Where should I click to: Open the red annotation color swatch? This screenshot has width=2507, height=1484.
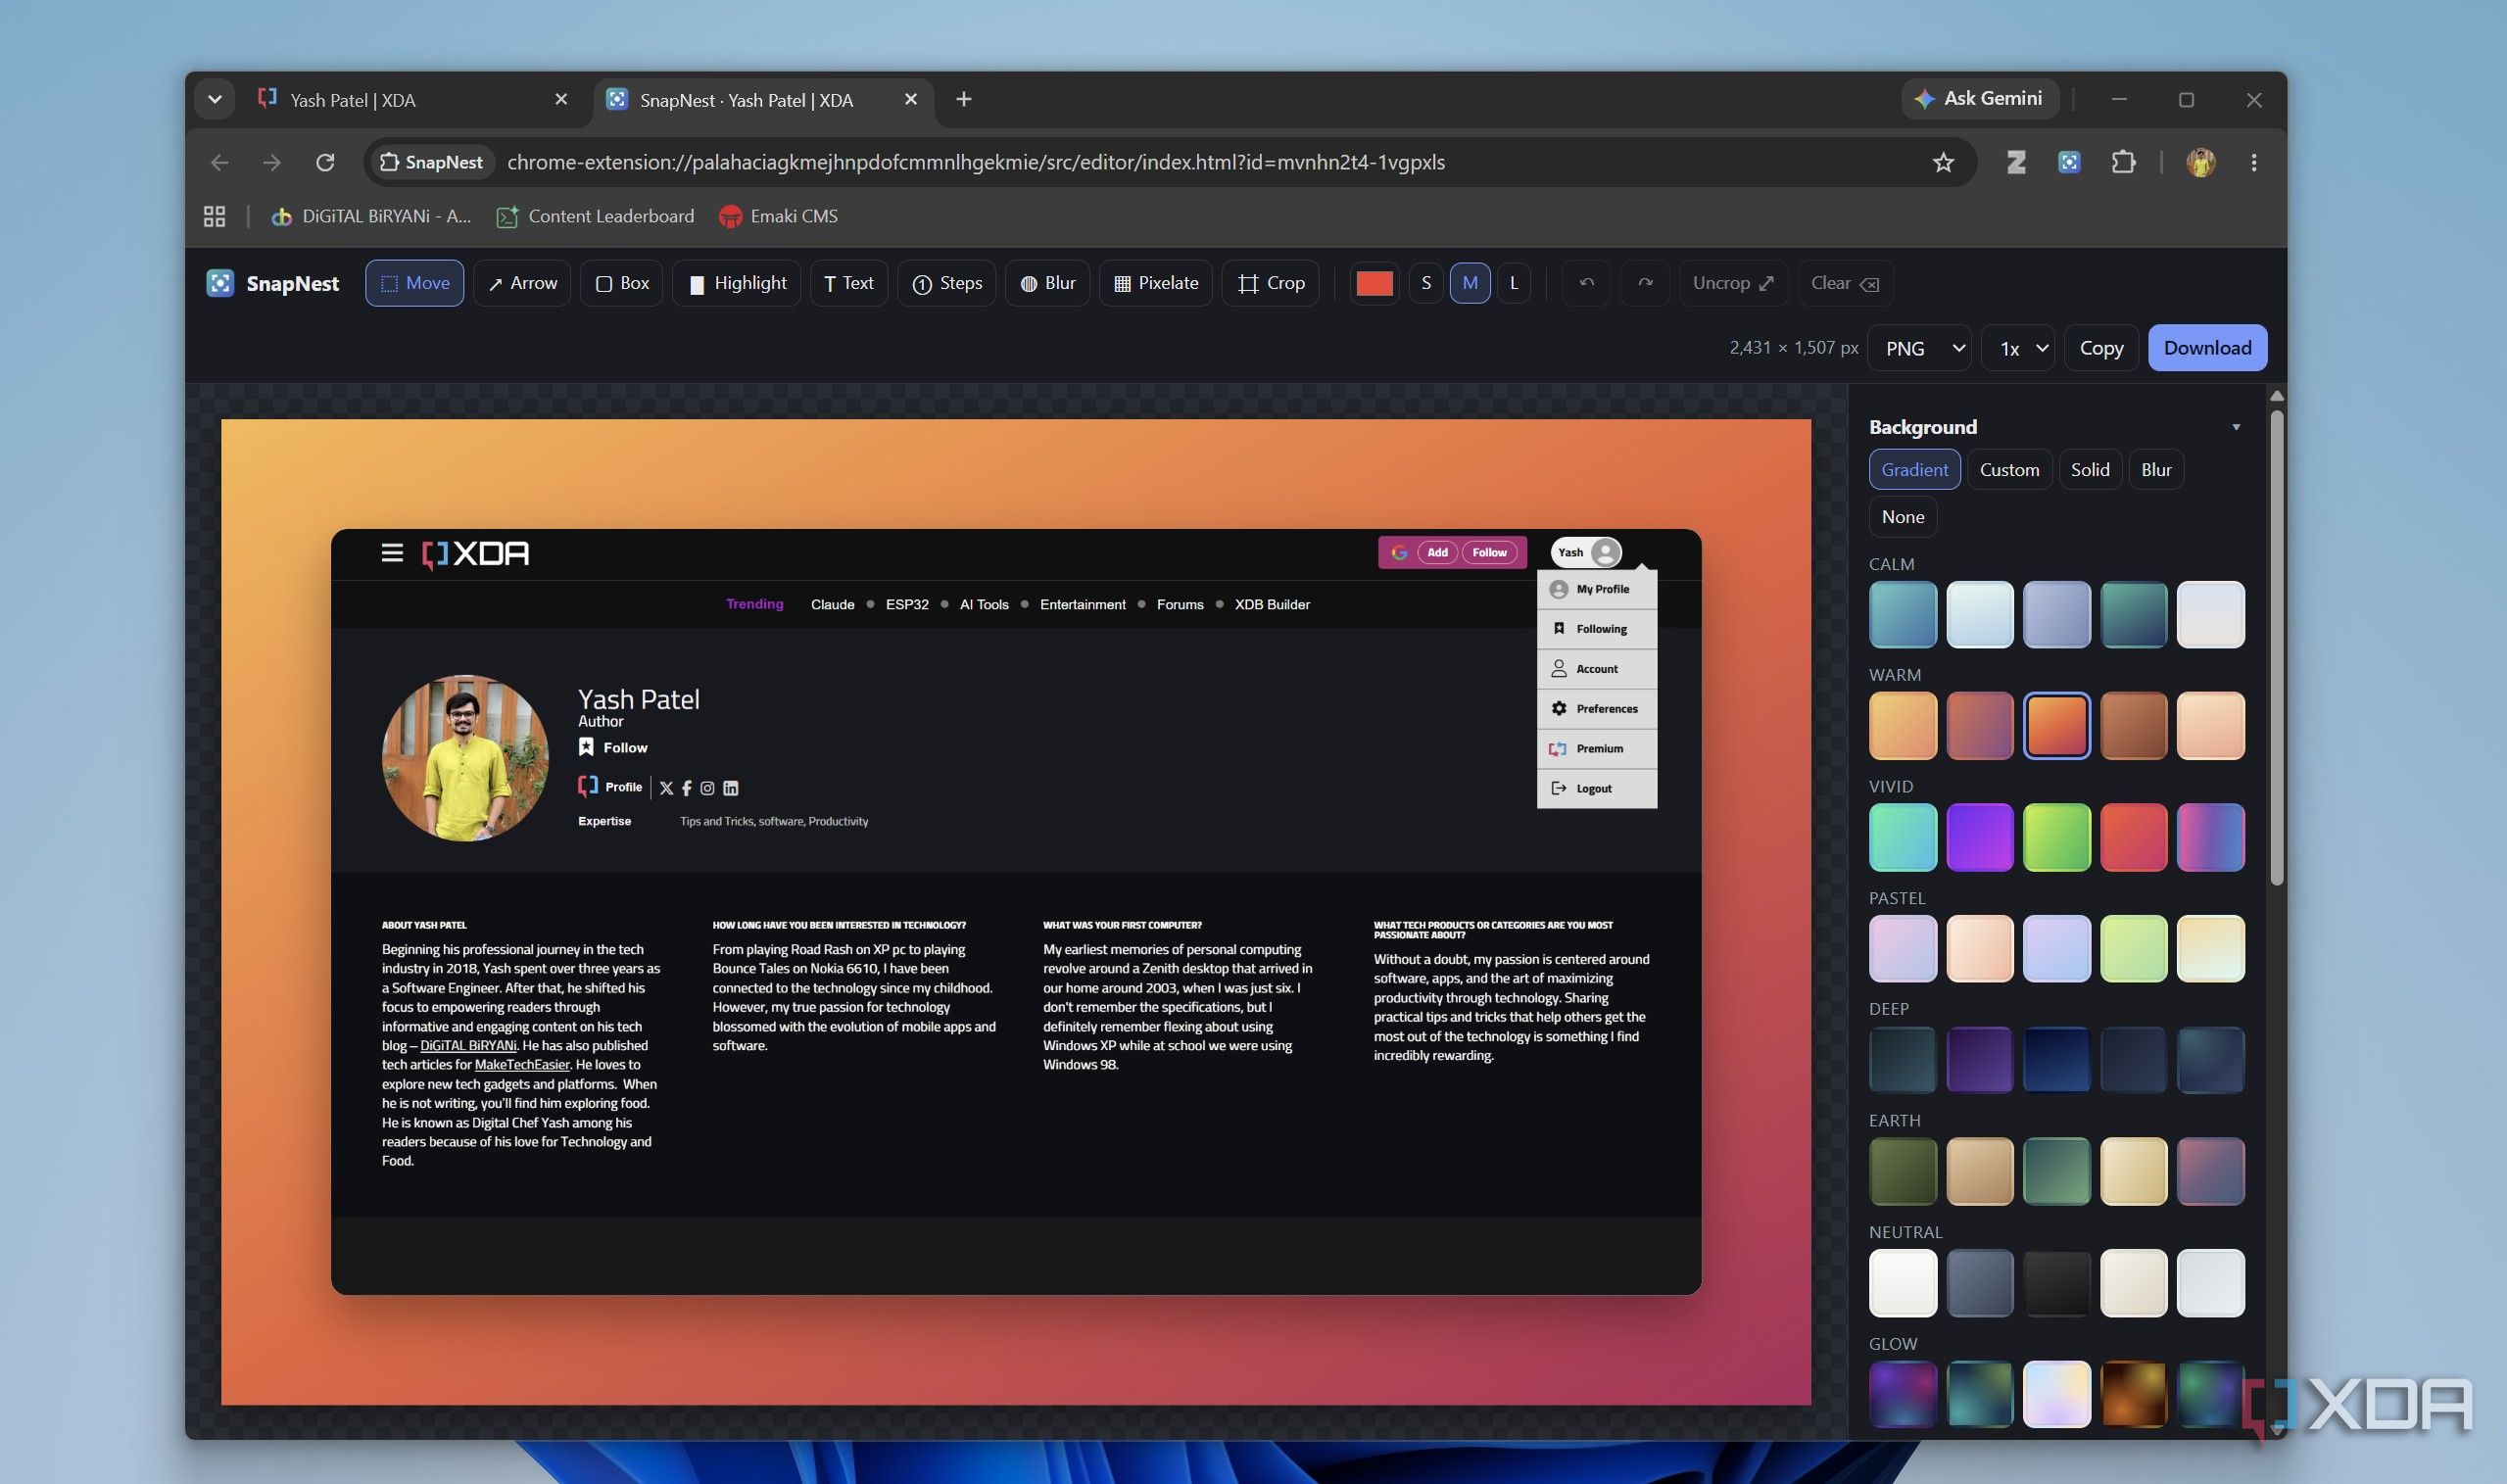click(1374, 283)
